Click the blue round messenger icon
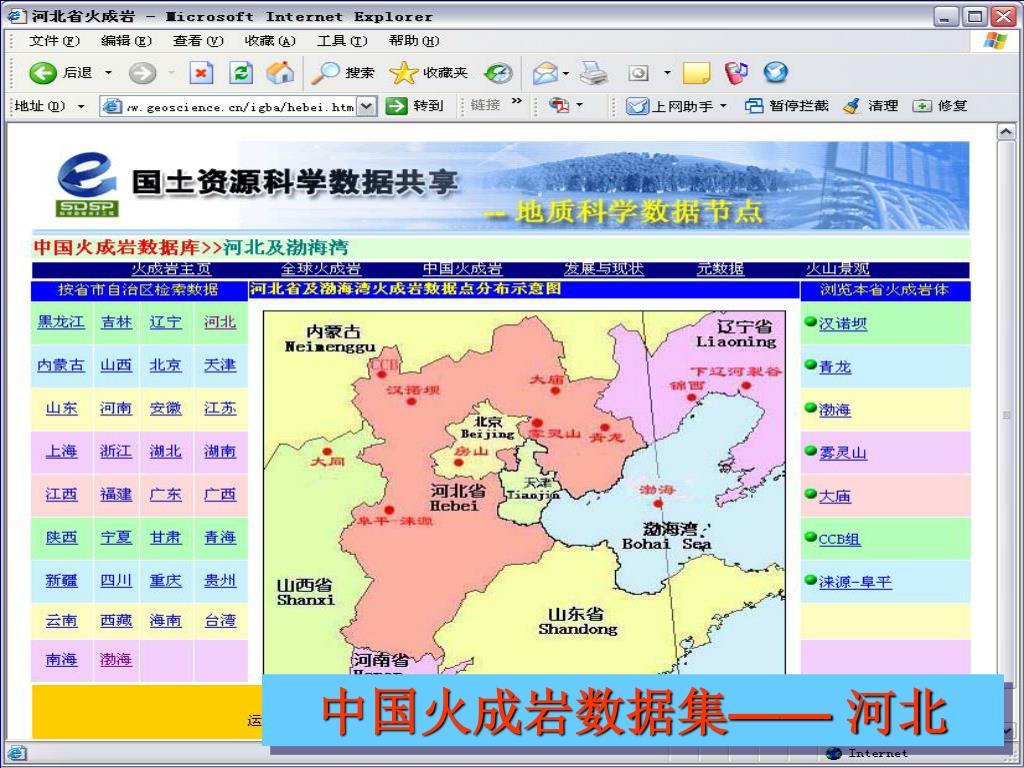Viewport: 1024px width, 768px height. click(776, 72)
